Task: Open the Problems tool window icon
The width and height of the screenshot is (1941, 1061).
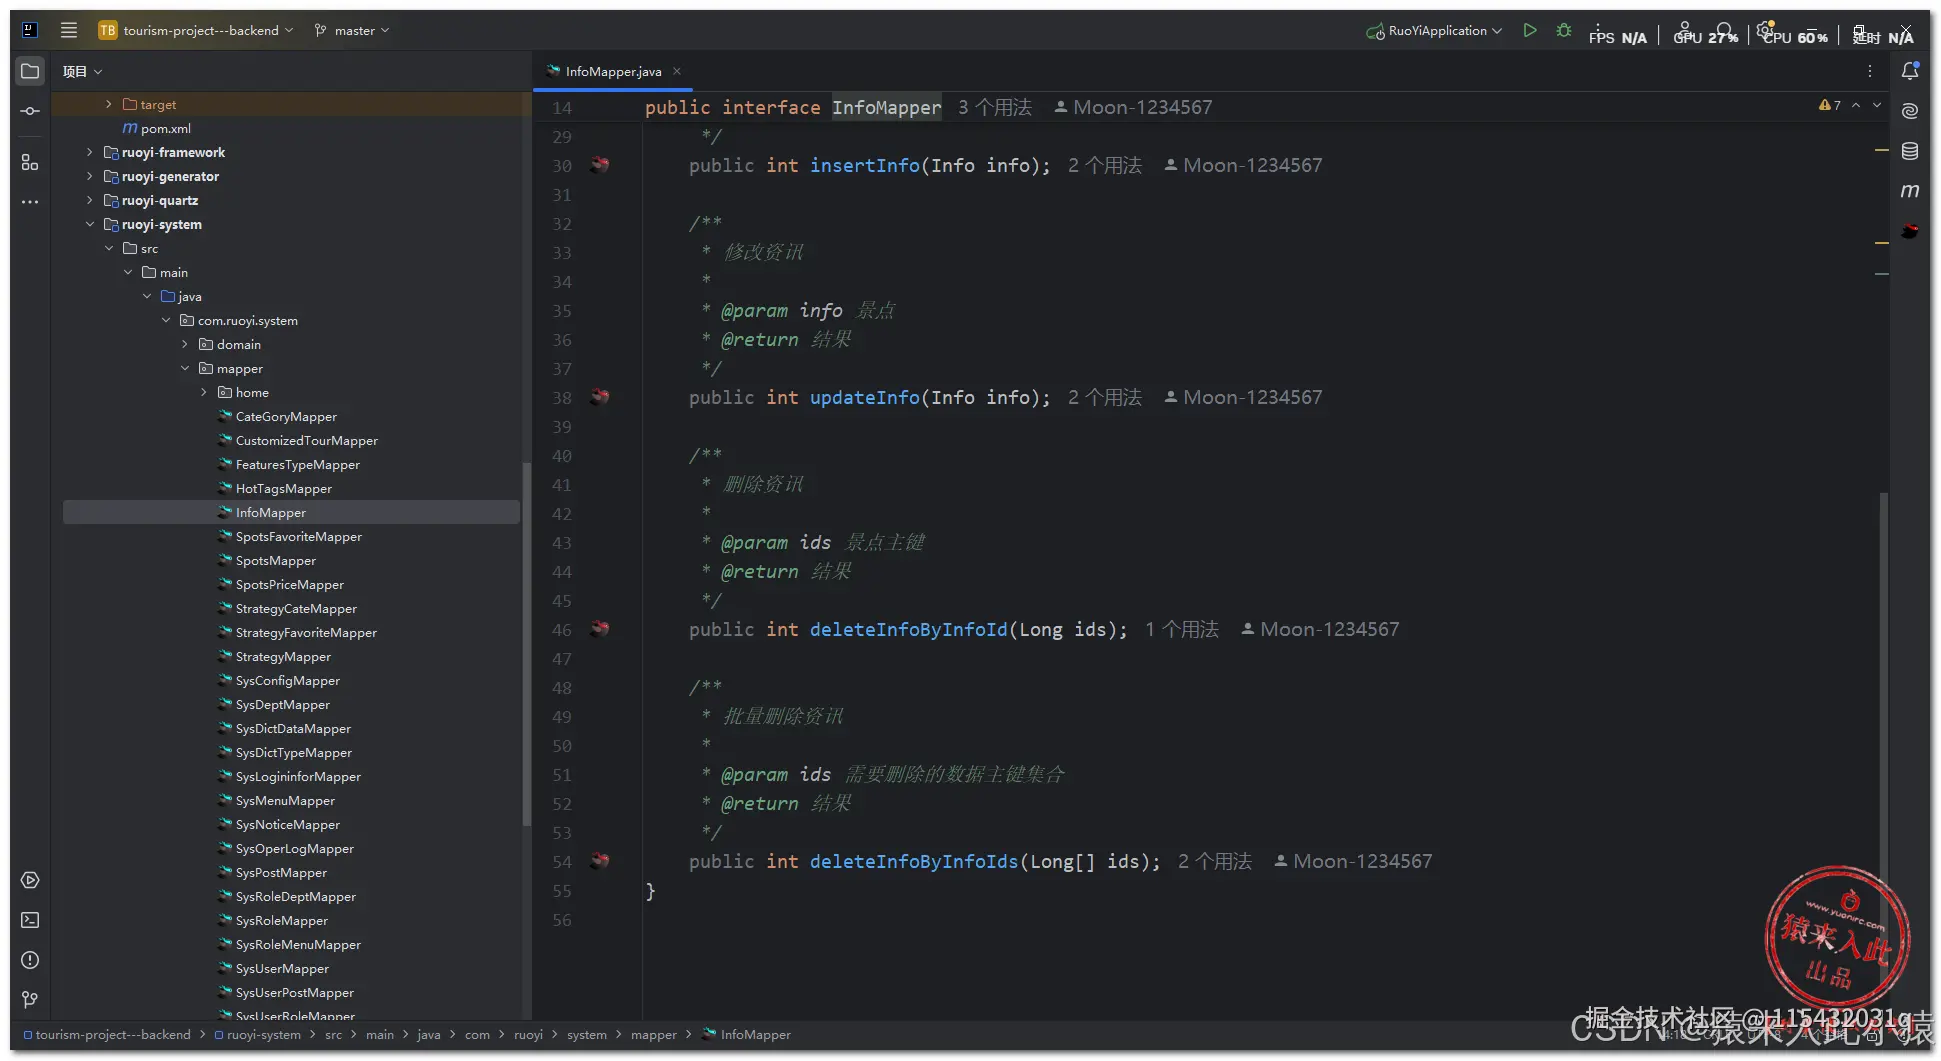Action: (30, 960)
